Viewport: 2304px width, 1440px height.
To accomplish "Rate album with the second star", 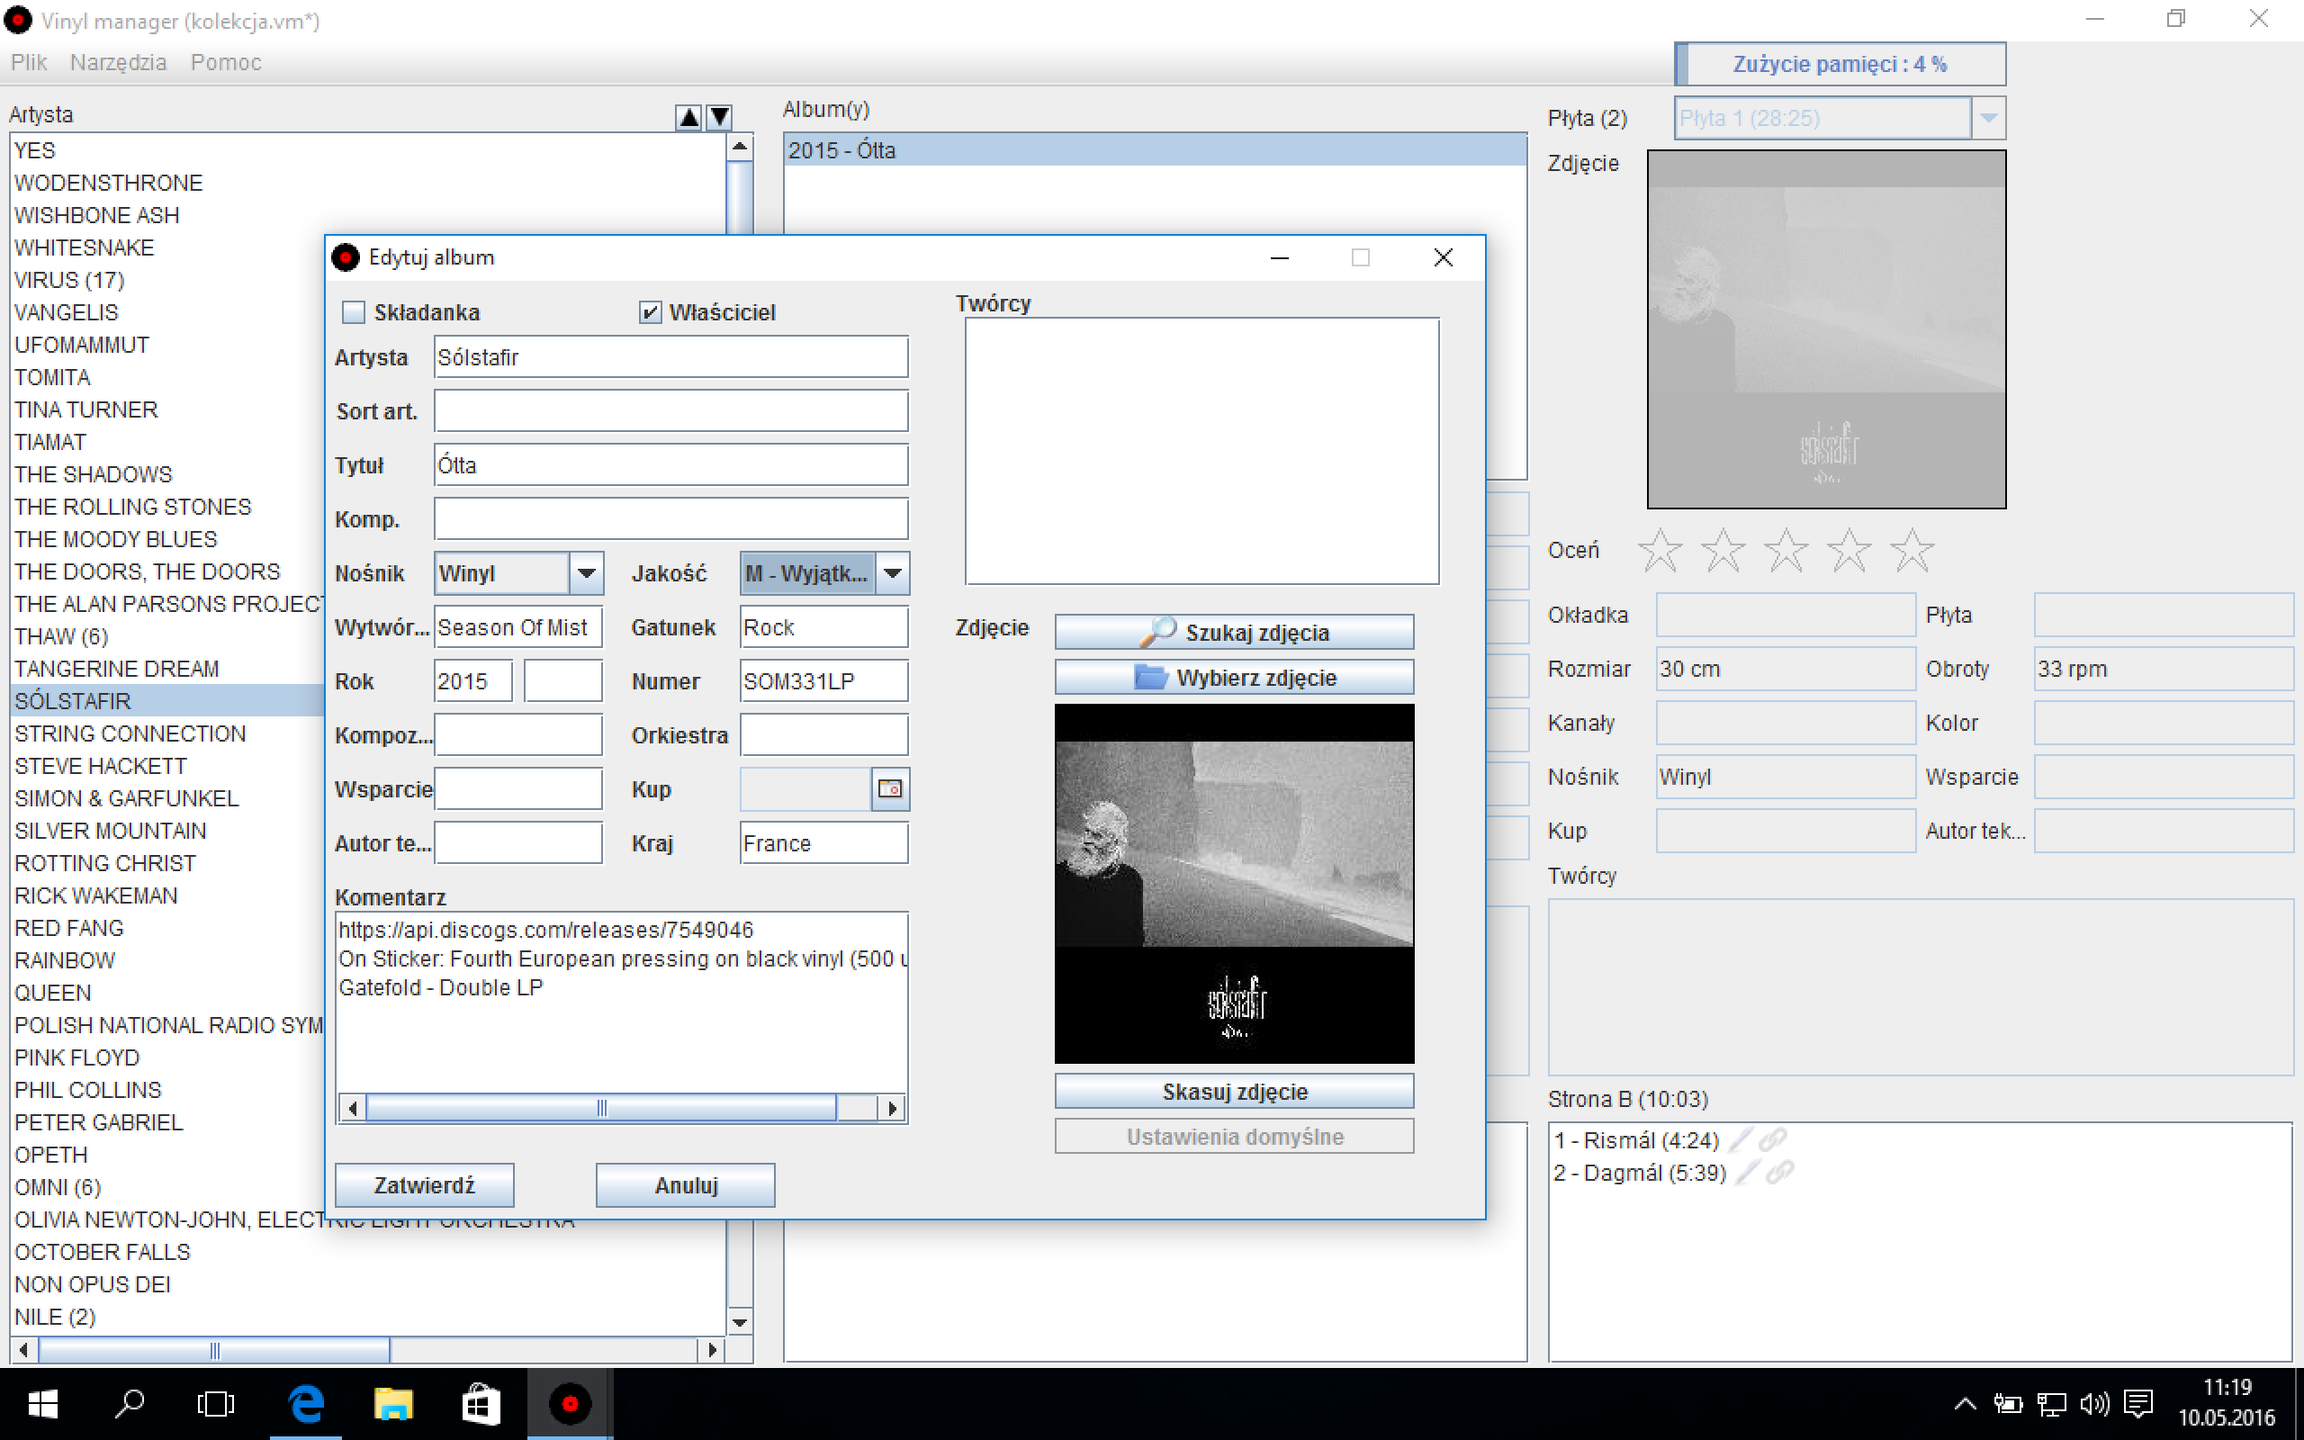I will pyautogui.click(x=1723, y=550).
